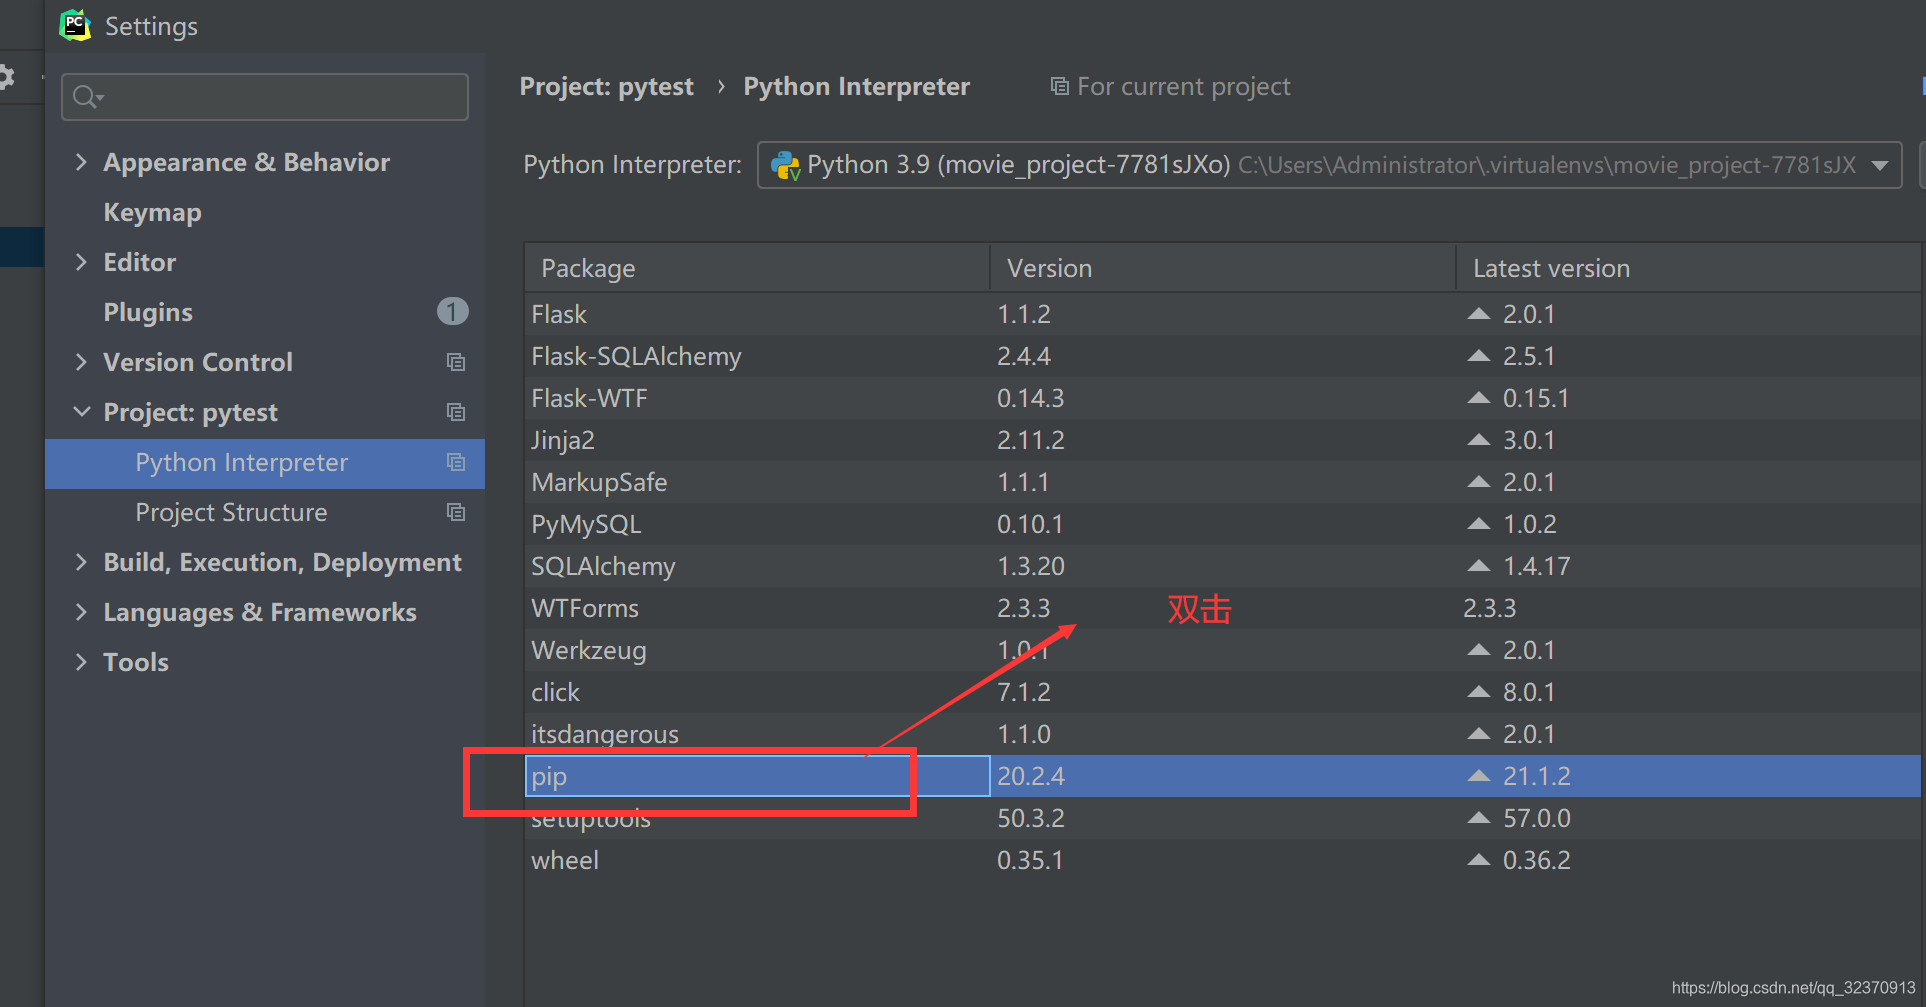Click upgrade arrow icon in Jinja2 row
This screenshot has width=1926, height=1007.
coord(1478,440)
